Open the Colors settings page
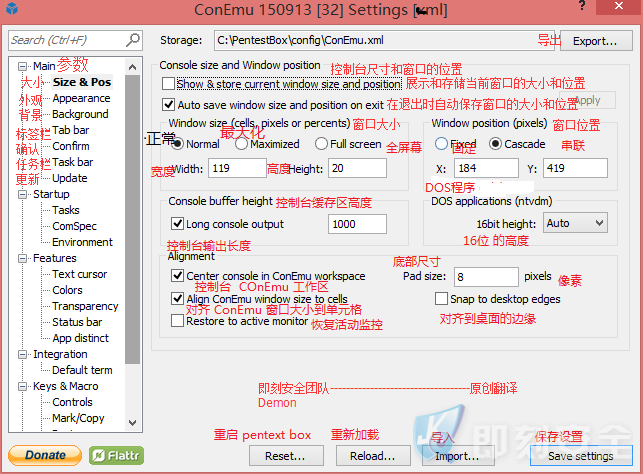This screenshot has height=474, width=643. 67,290
